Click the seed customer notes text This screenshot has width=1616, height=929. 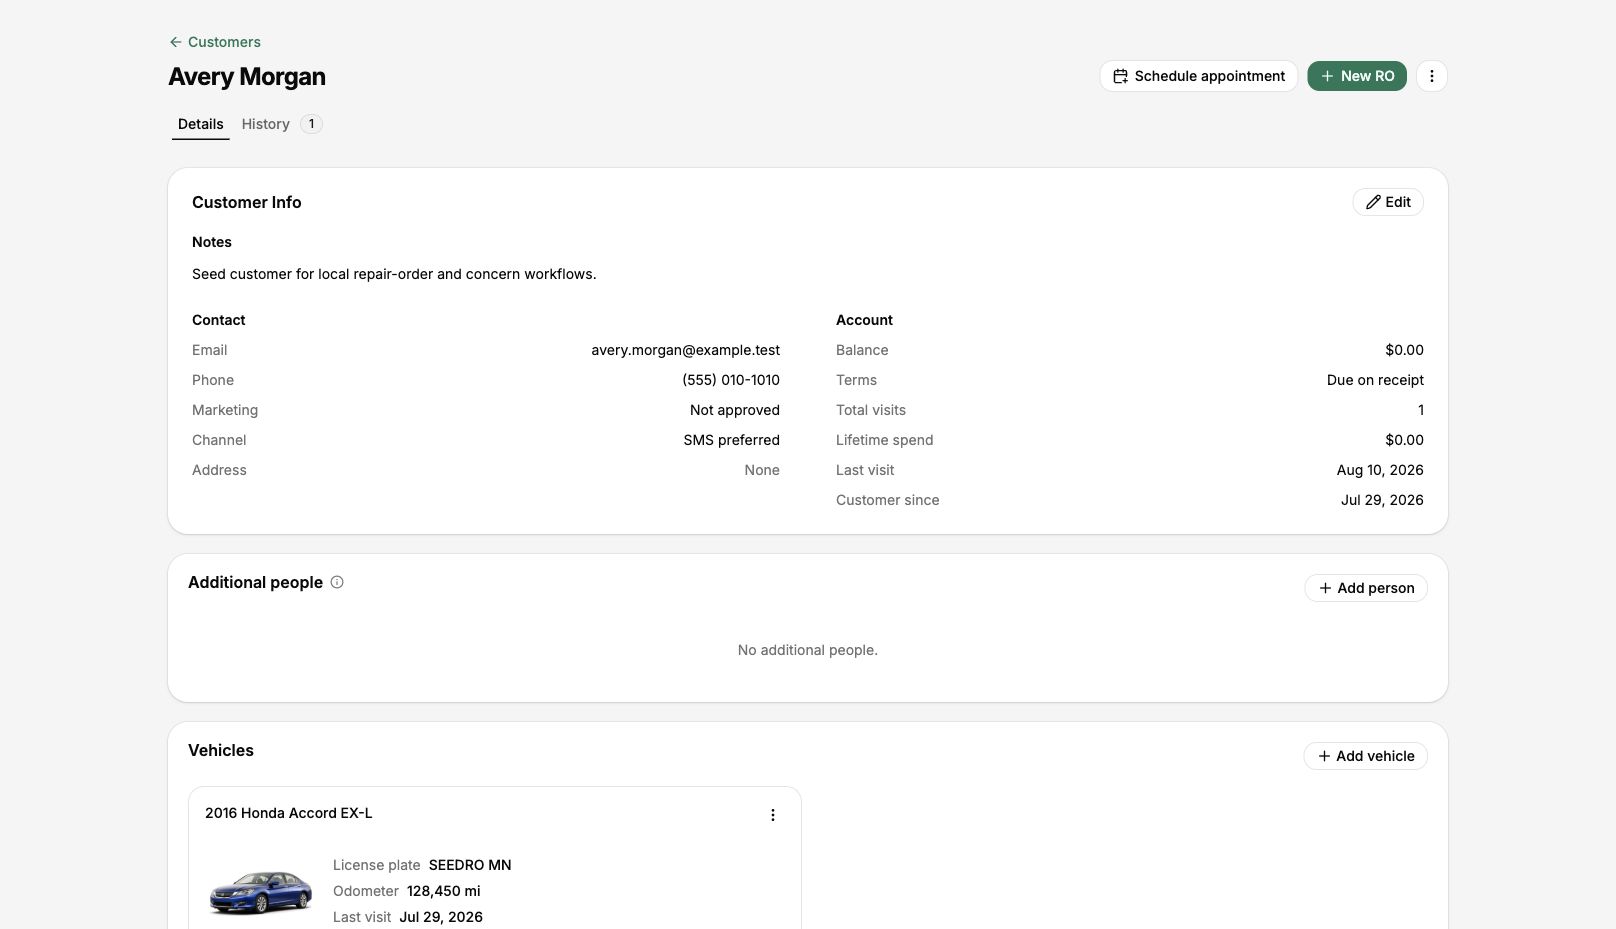click(x=394, y=274)
